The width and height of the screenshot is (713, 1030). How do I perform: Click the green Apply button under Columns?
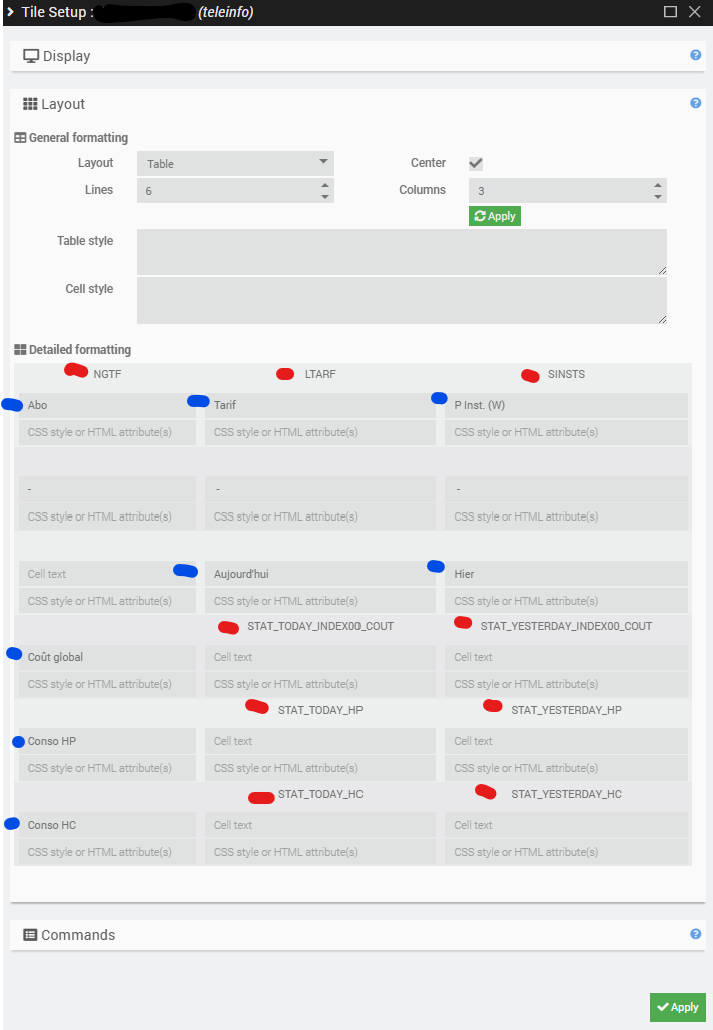[495, 216]
